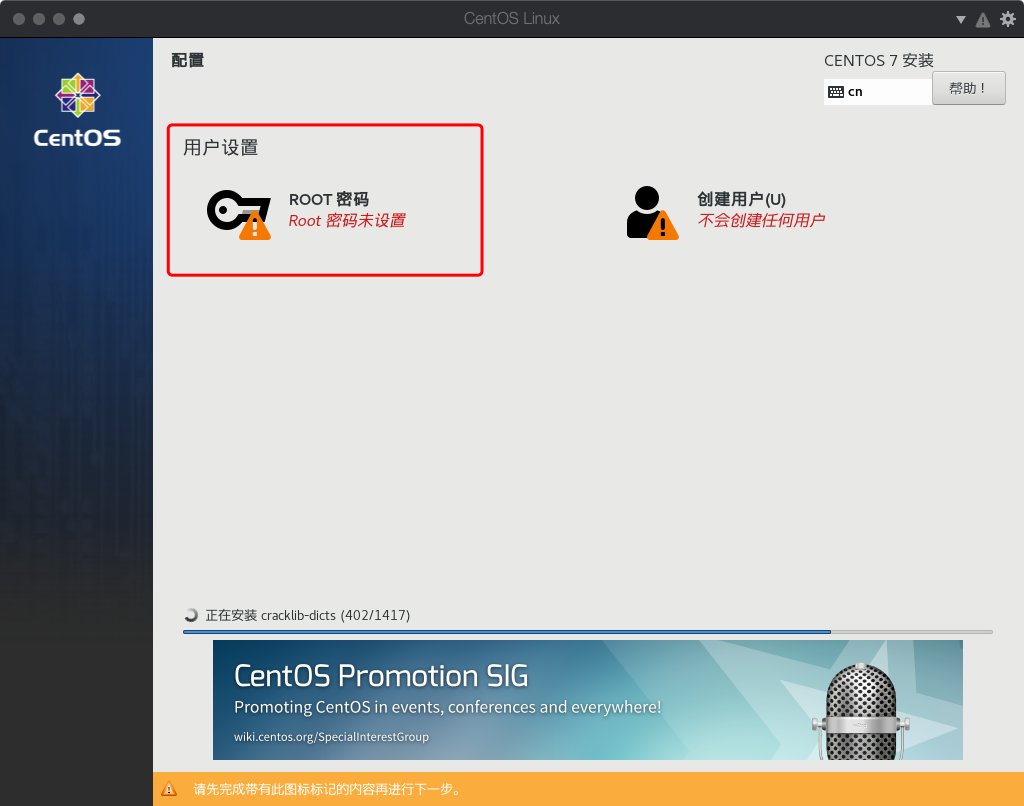Screen dimensions: 1024x806
Task: Click the 正在安装 cracklib-dicts (402/1417) status
Action: point(308,615)
